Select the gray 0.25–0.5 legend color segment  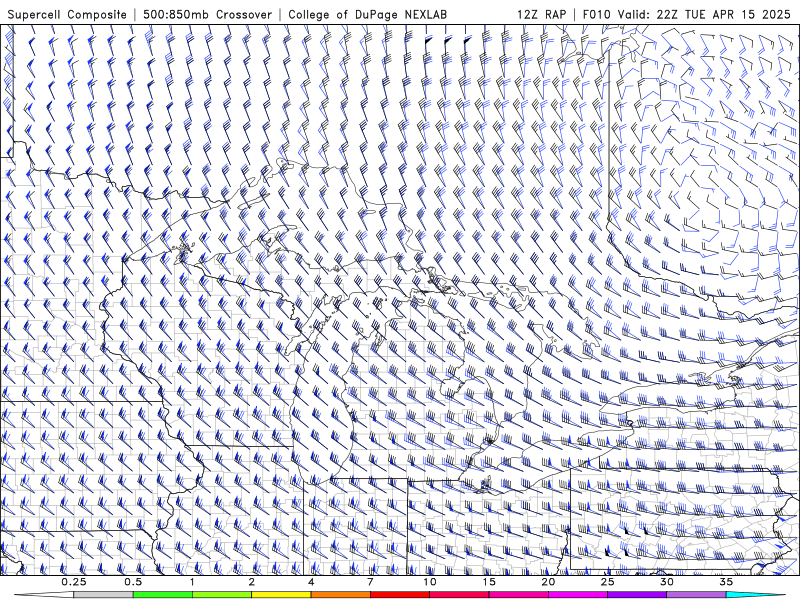(x=103, y=595)
